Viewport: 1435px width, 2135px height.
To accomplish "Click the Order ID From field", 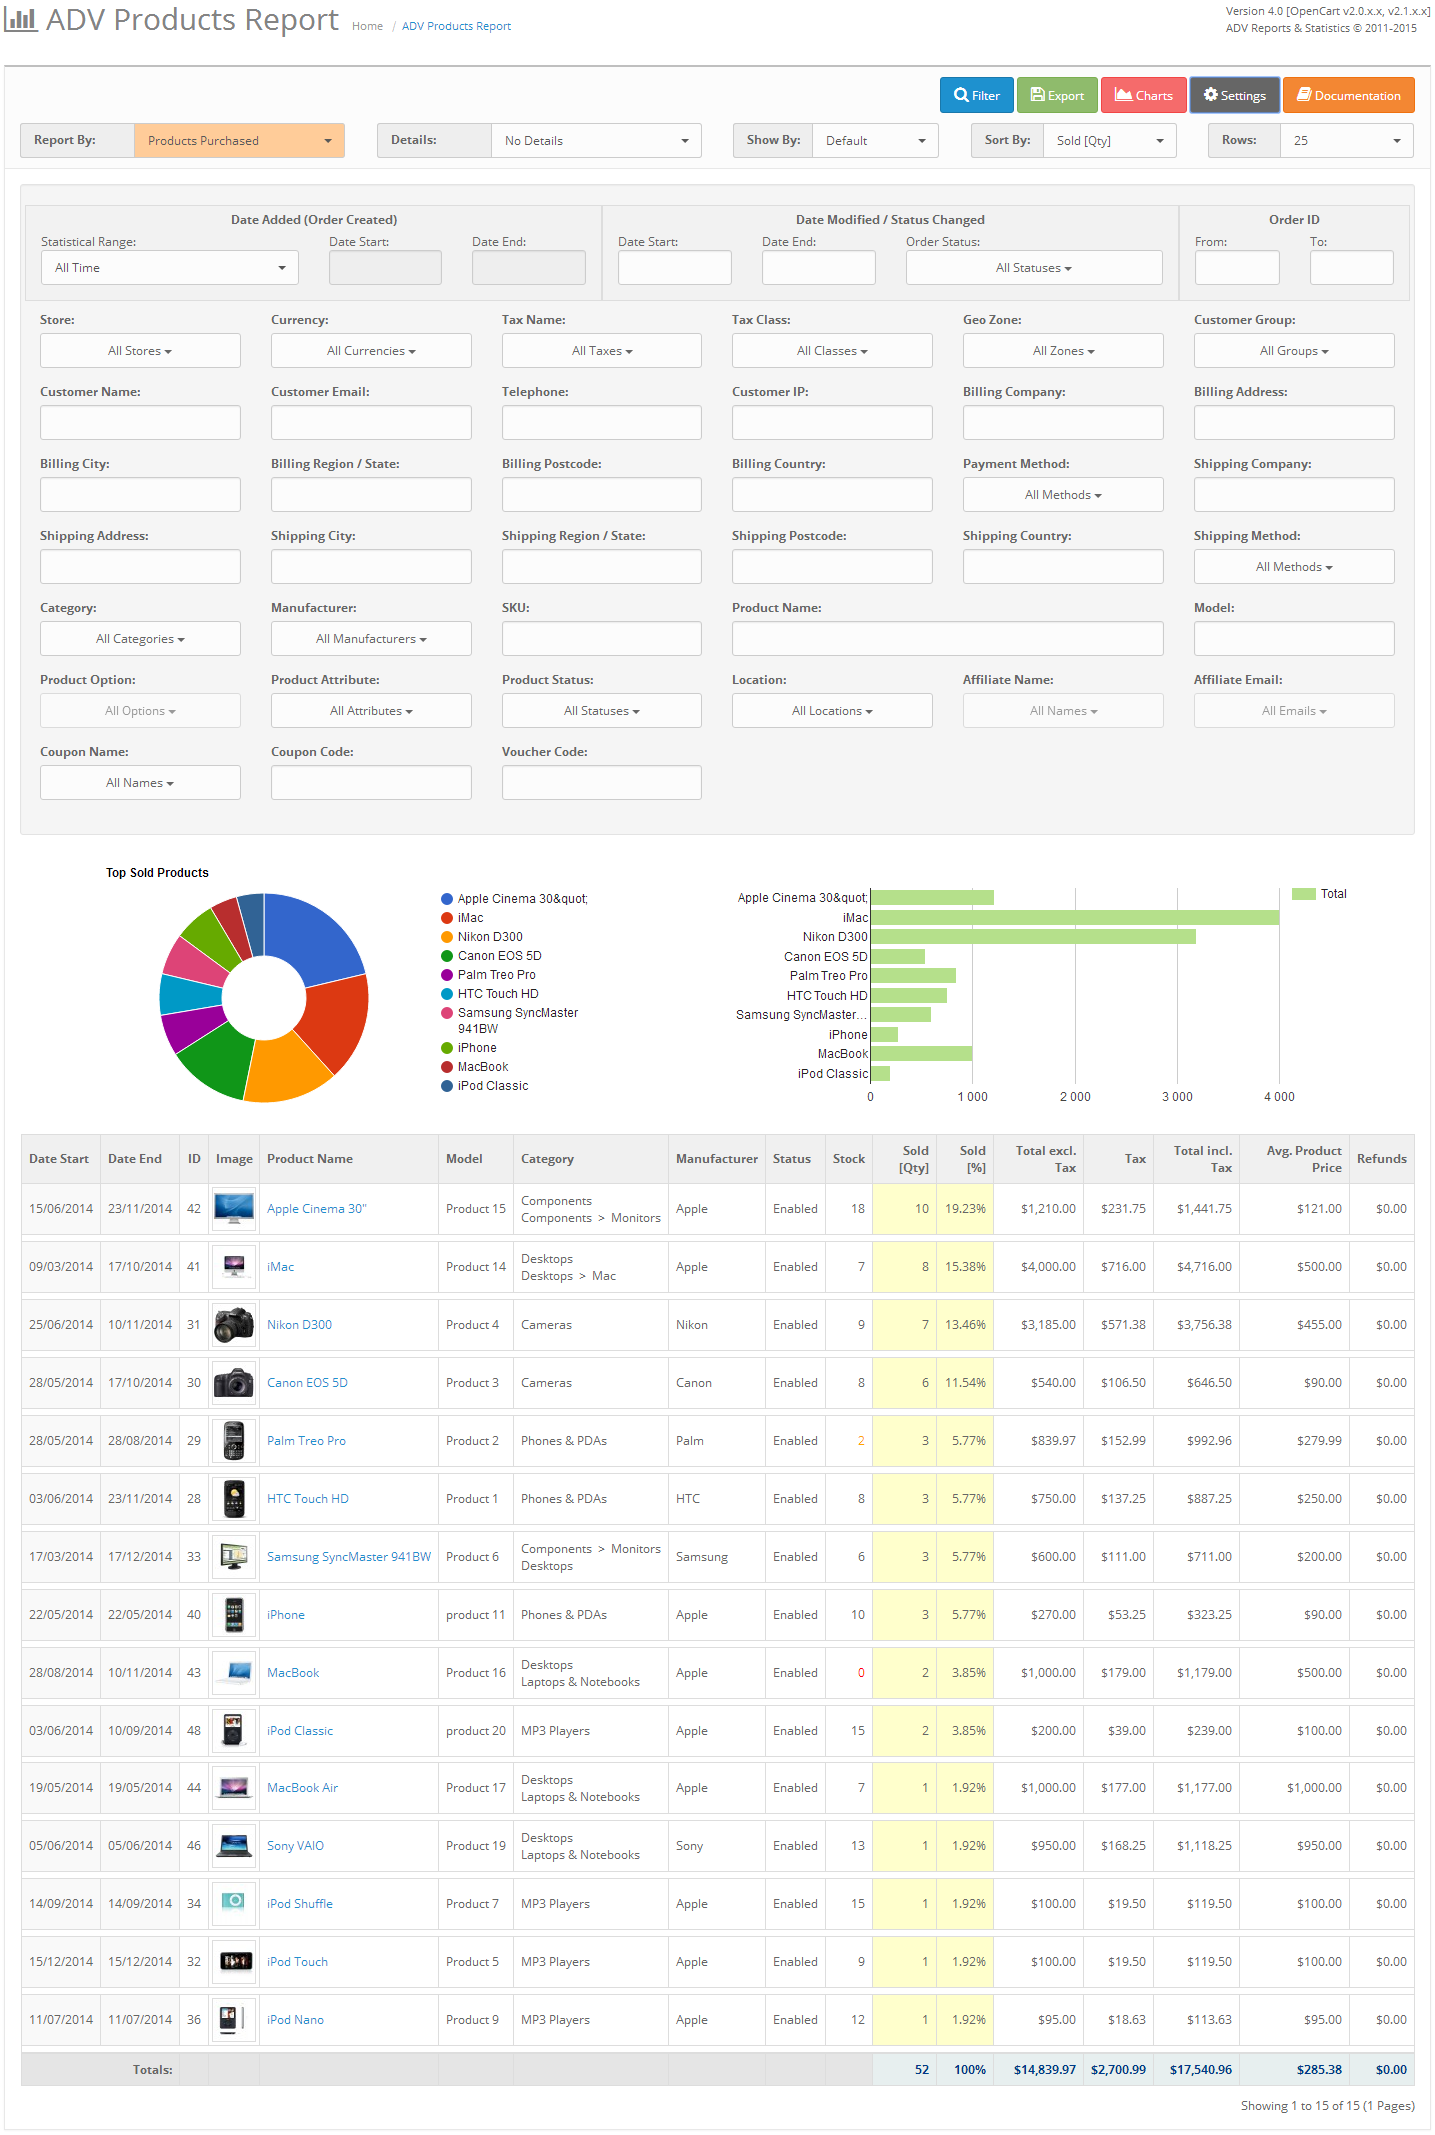I will [1237, 268].
